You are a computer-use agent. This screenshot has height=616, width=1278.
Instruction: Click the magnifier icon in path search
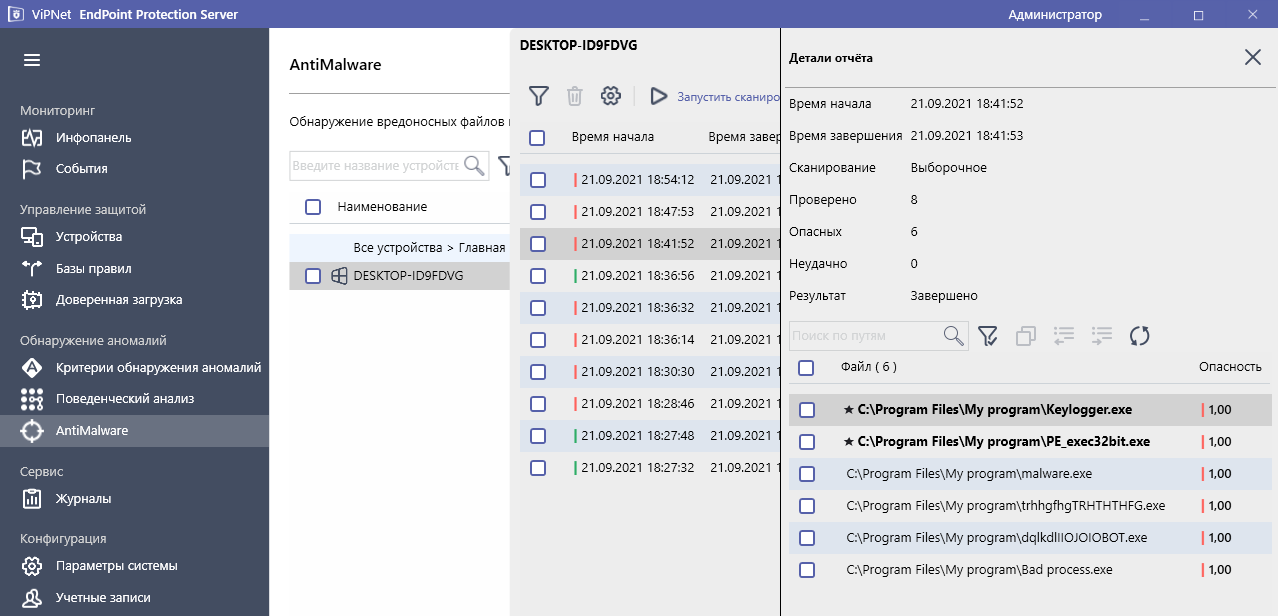coord(955,336)
